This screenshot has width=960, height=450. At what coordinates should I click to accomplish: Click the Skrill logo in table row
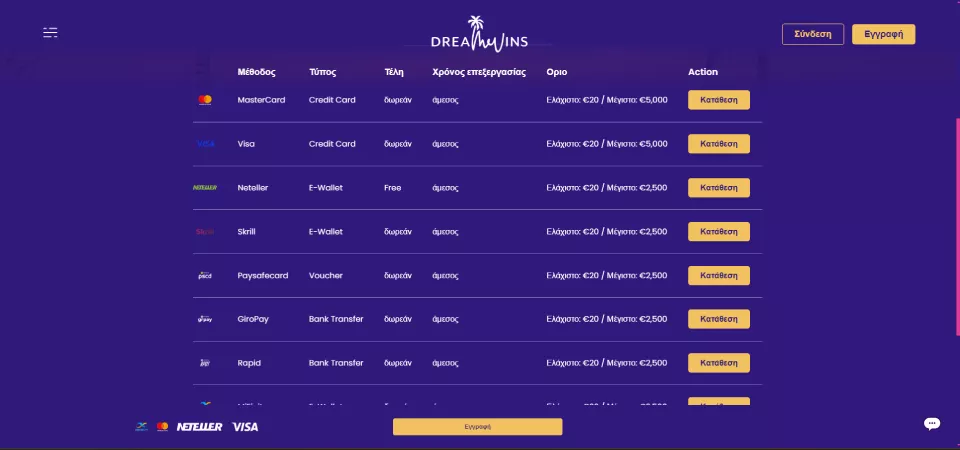coord(205,231)
